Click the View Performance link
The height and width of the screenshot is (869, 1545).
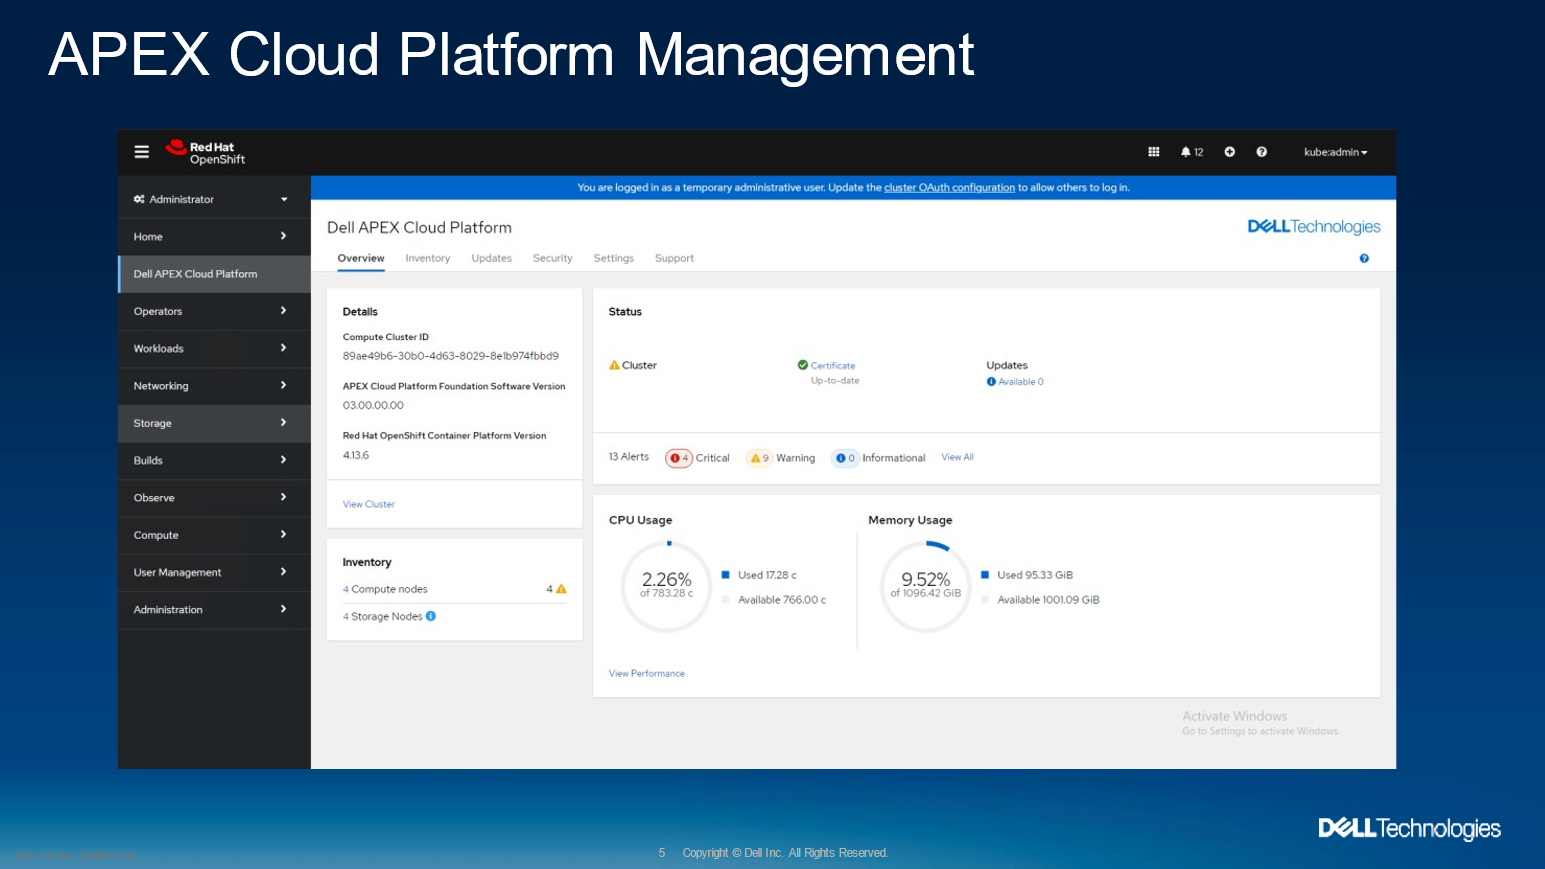(646, 673)
